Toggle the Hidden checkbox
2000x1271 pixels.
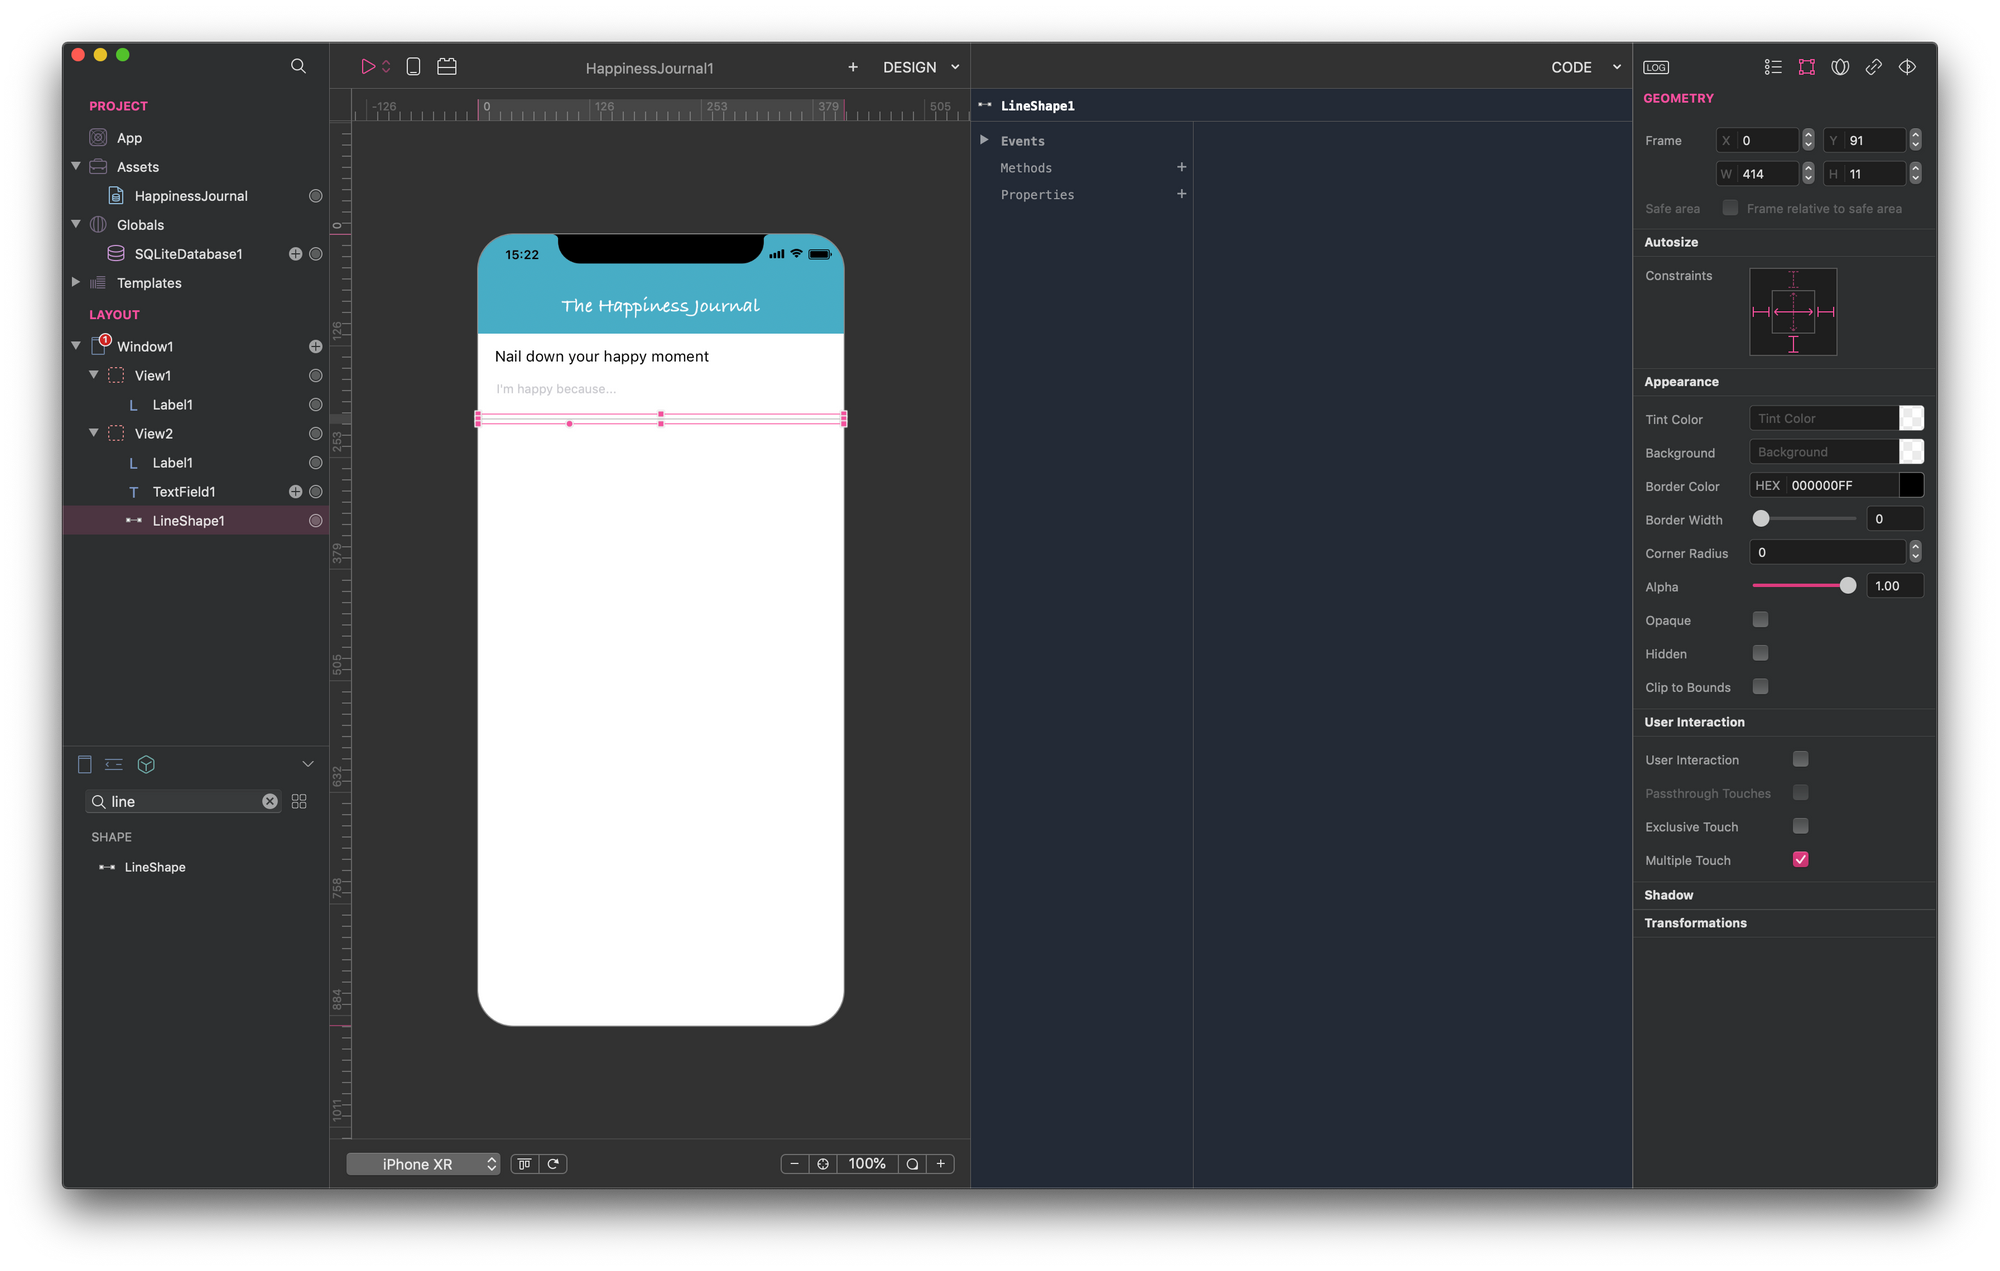[x=1760, y=654]
